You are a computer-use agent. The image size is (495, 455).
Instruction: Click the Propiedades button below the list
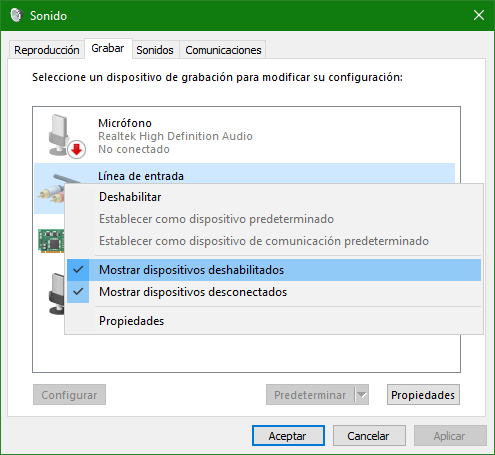[x=423, y=395]
